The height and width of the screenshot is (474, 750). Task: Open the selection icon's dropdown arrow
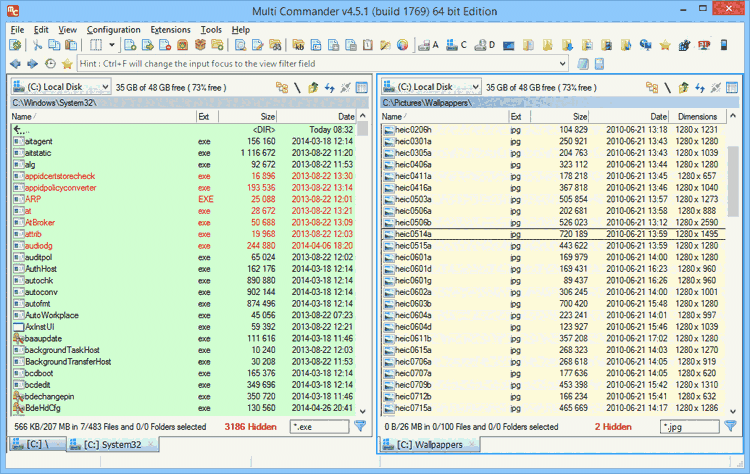tap(111, 45)
